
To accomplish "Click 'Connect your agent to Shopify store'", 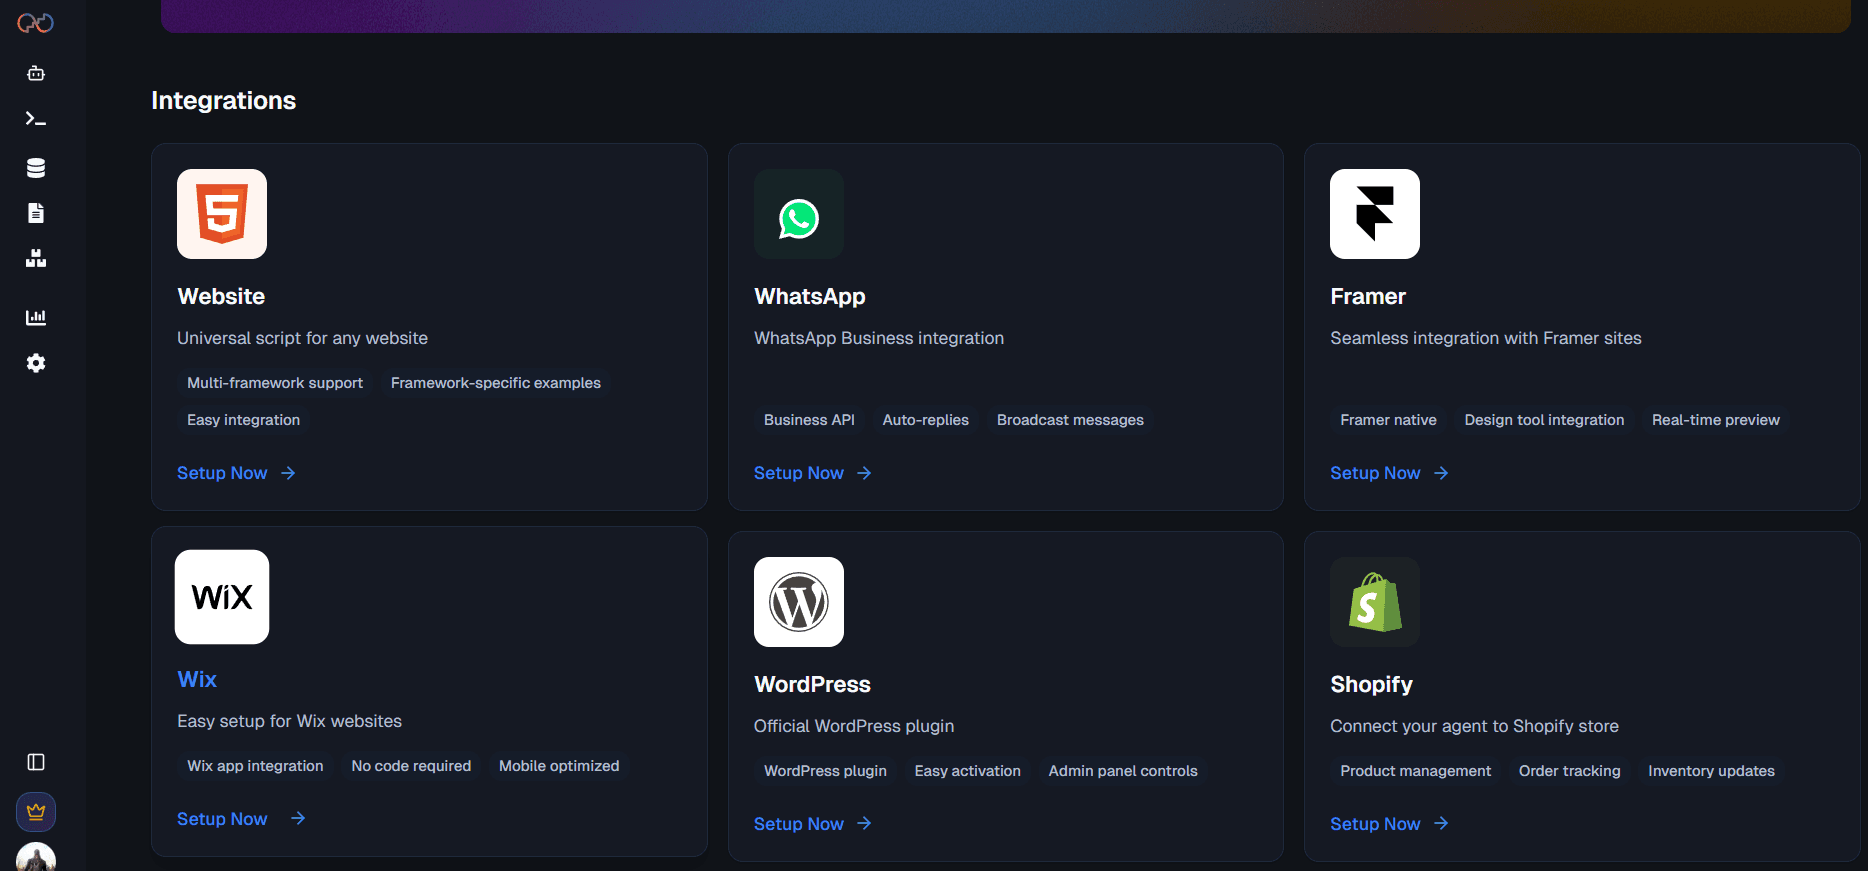I will (1474, 727).
